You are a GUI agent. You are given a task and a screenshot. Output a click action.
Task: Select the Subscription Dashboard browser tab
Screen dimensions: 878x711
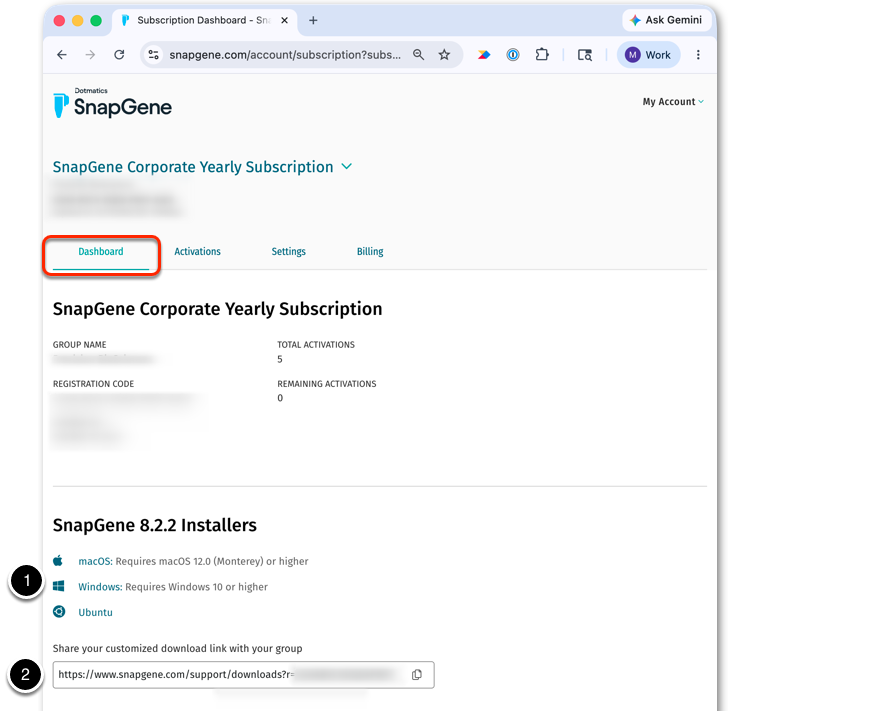204,21
